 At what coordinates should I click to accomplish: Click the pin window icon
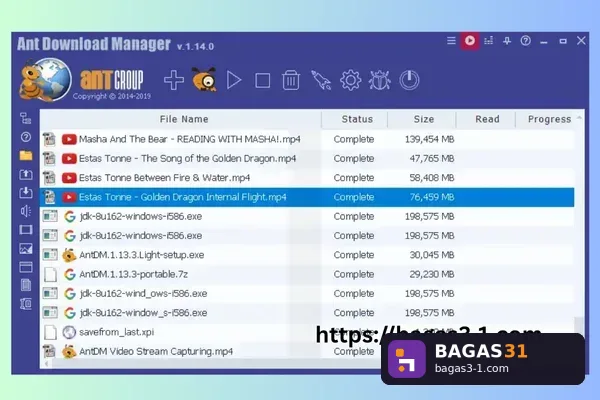click(507, 41)
